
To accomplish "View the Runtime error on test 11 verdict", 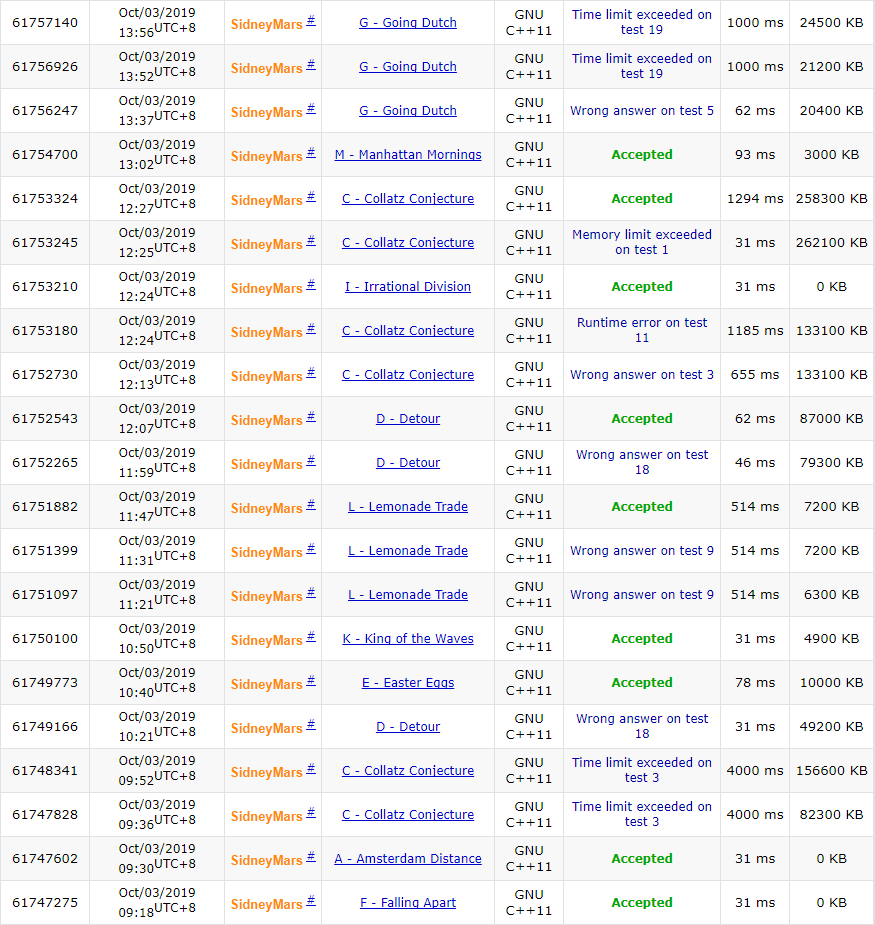I will tap(642, 330).
